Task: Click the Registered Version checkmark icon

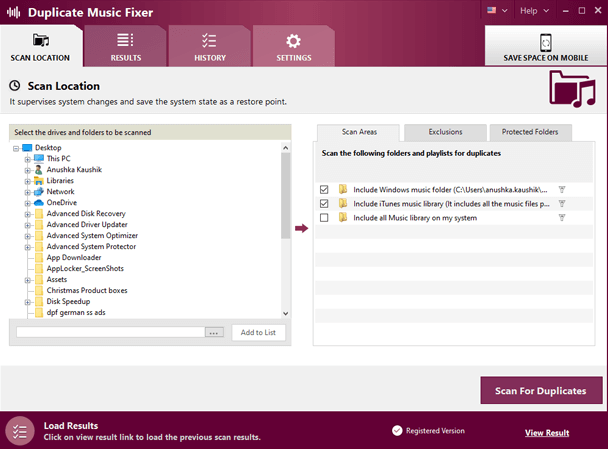Action: tap(397, 430)
